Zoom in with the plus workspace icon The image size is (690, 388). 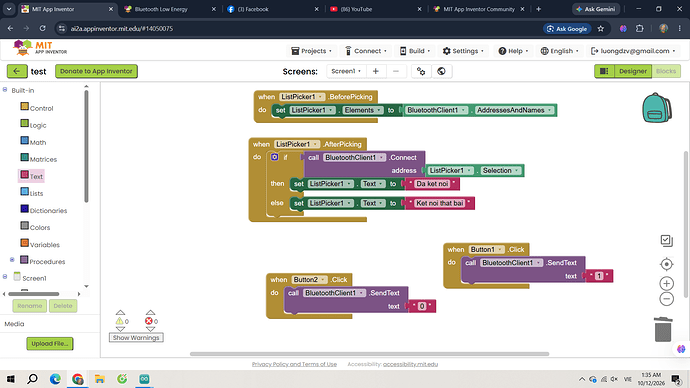click(x=667, y=283)
